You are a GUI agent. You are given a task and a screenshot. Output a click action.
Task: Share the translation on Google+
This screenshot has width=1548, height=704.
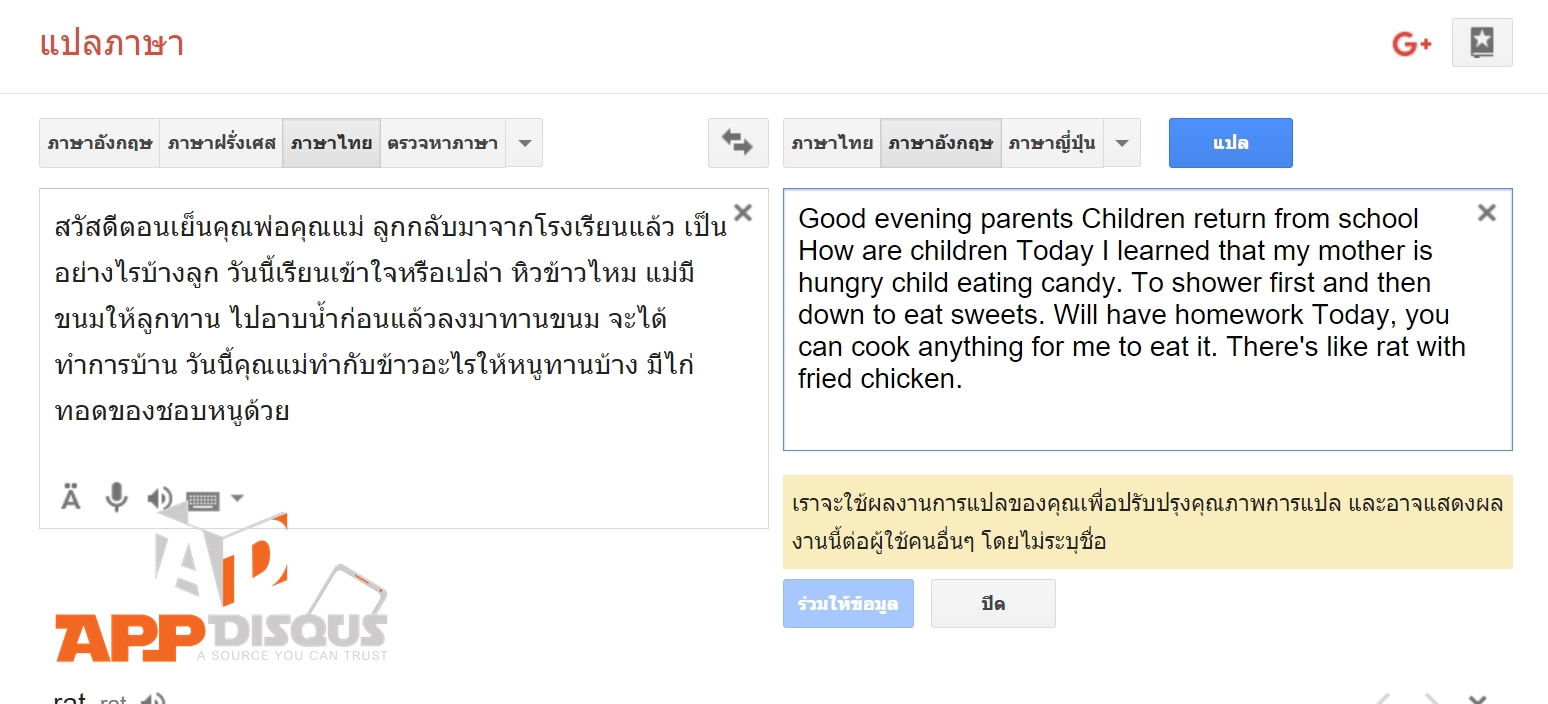1410,43
